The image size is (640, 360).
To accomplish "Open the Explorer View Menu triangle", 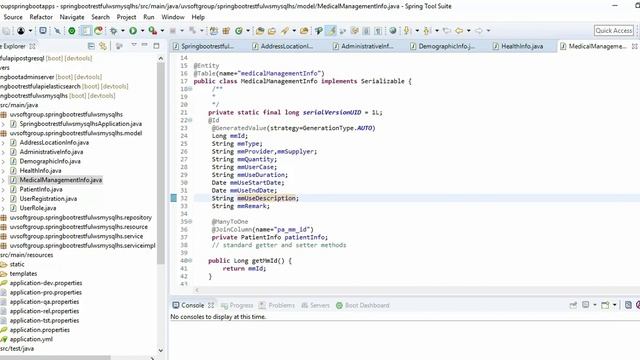I will click(134, 45).
